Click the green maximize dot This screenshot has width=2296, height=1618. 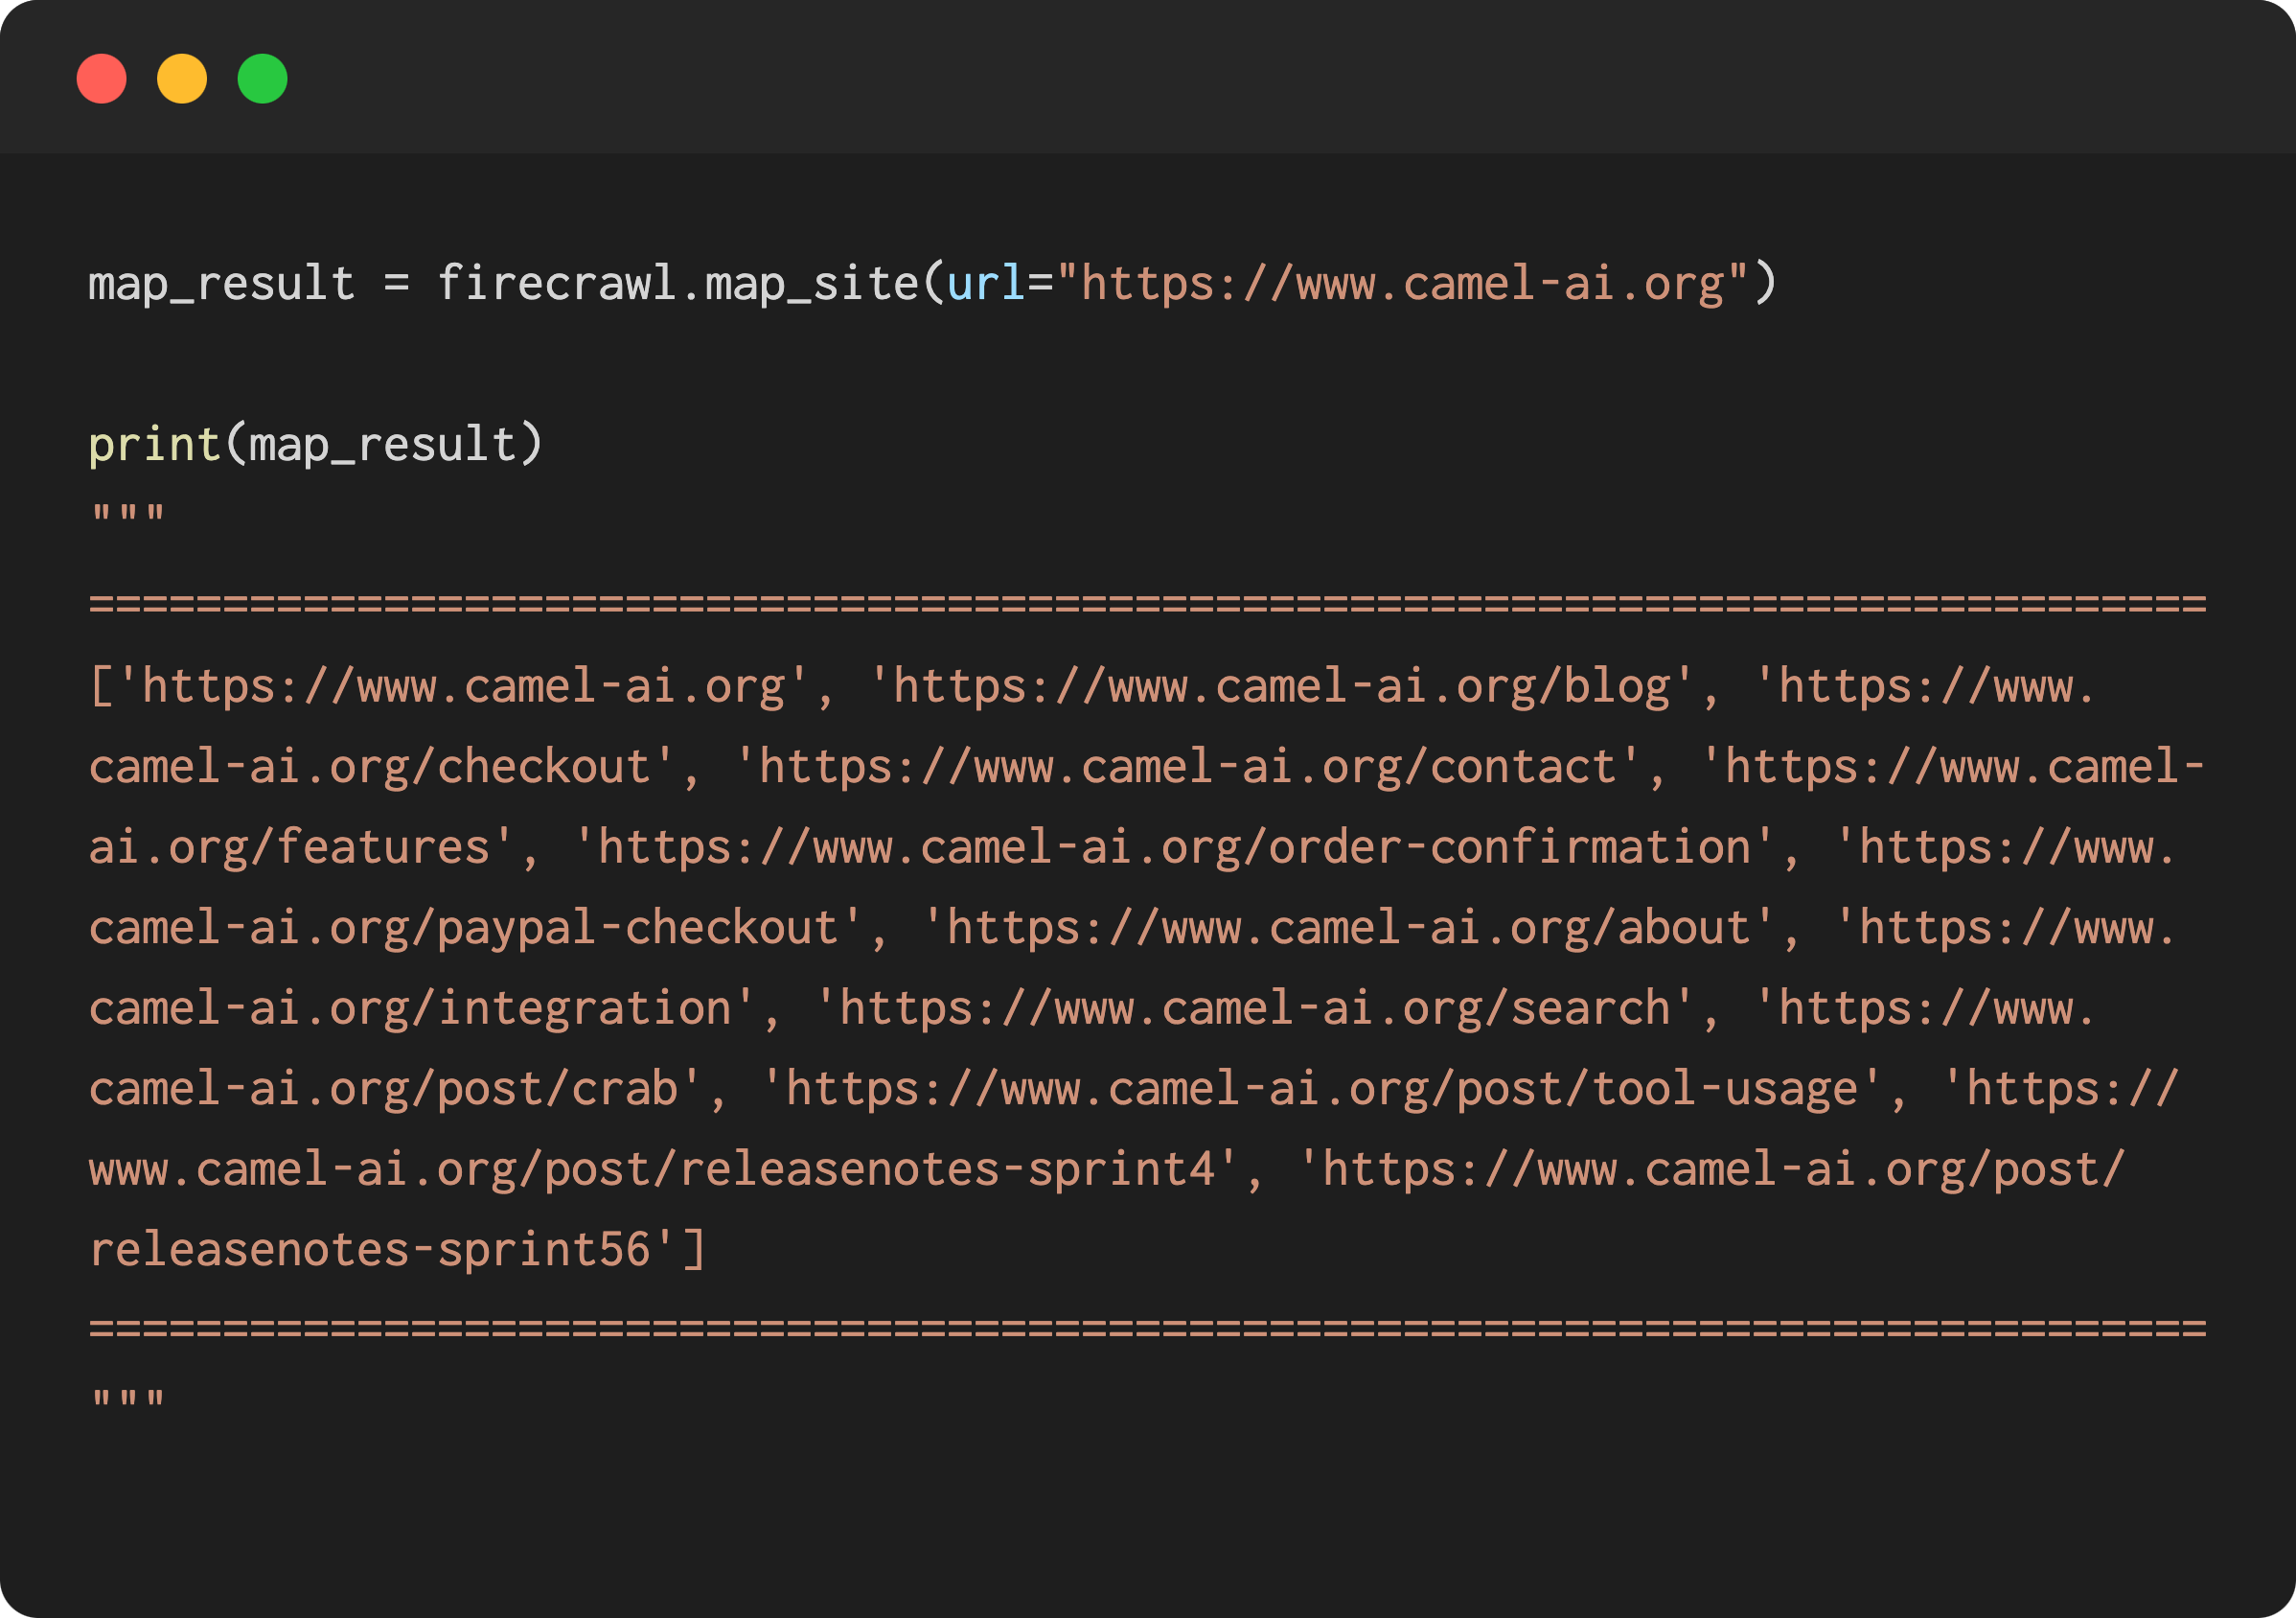click(263, 79)
